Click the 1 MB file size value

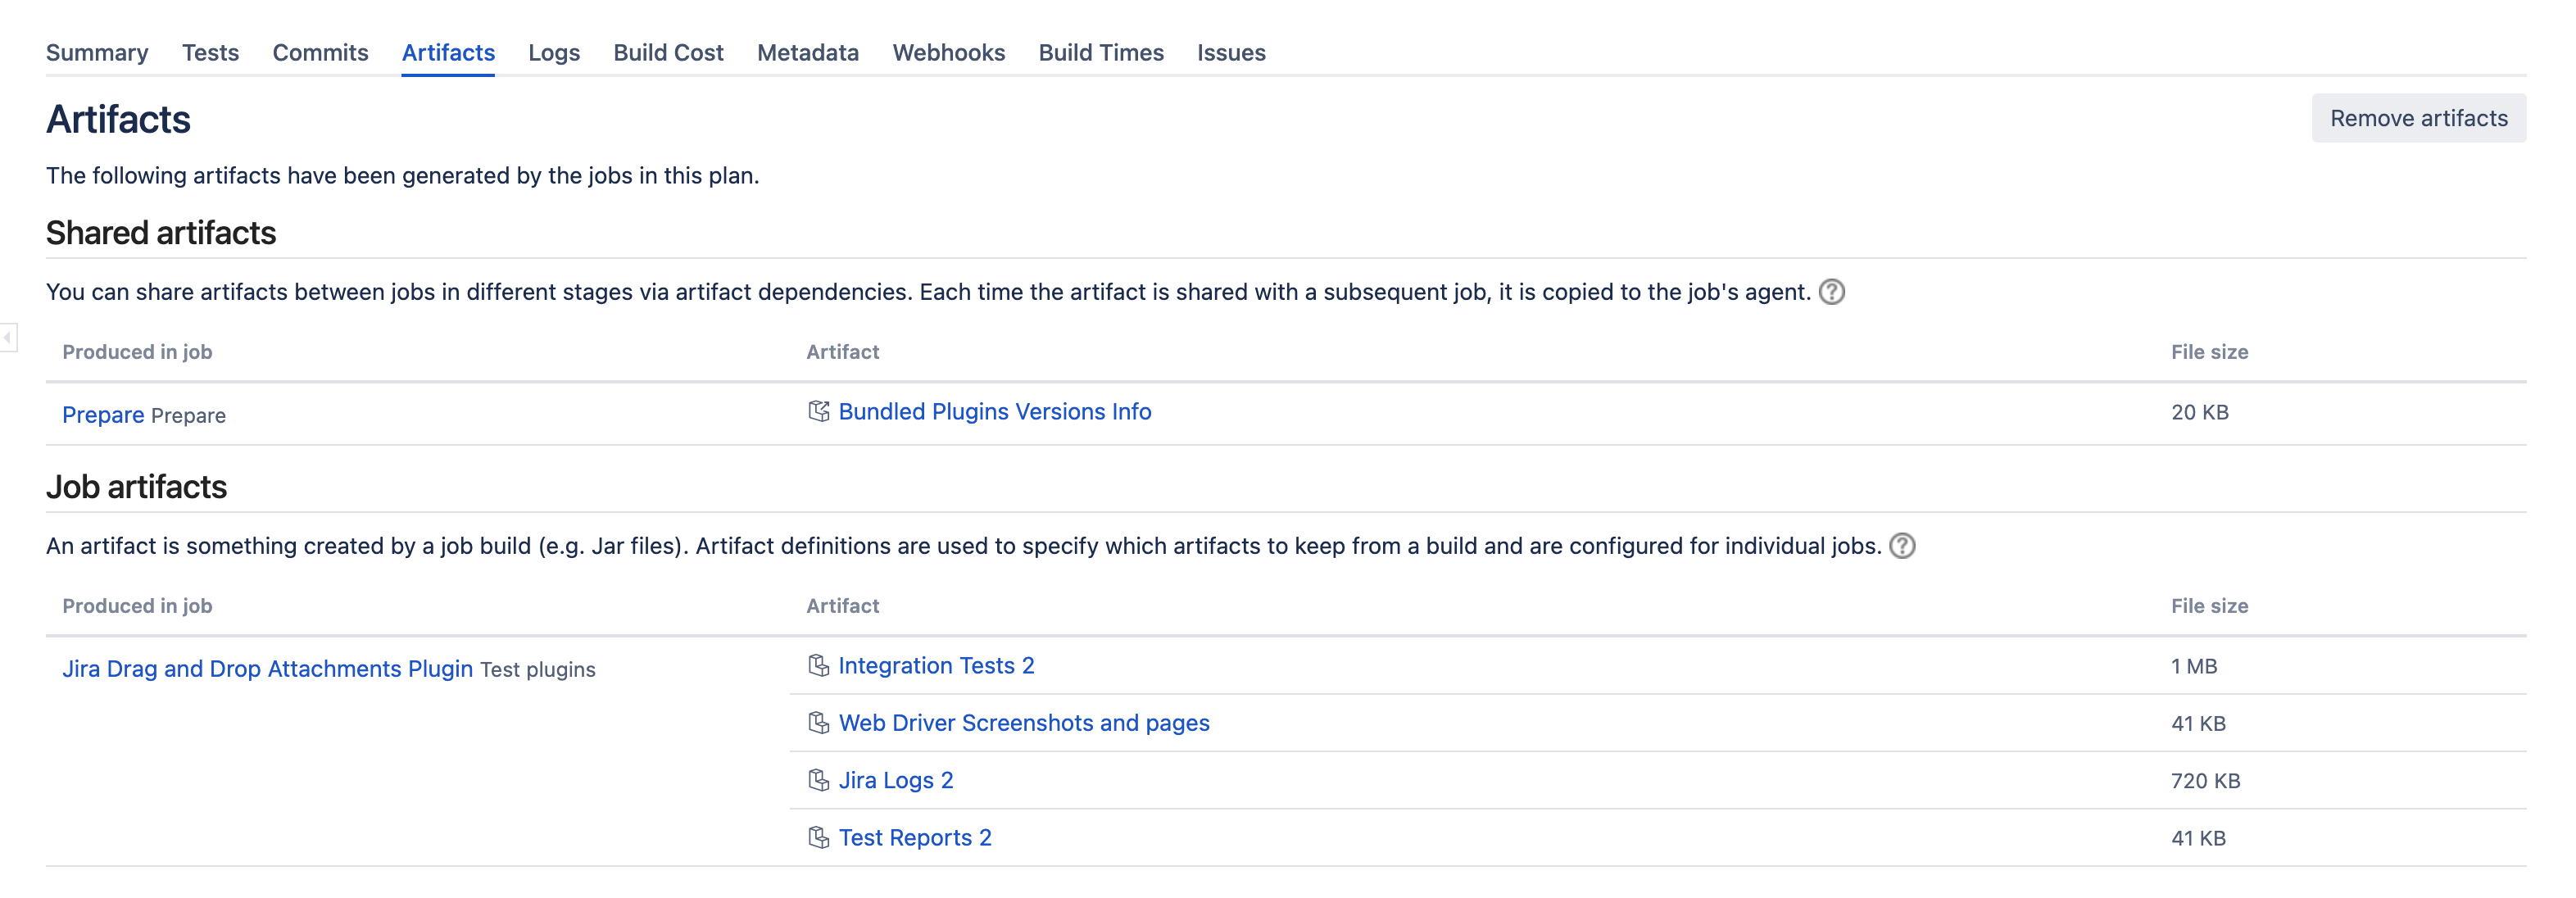coord(2194,666)
